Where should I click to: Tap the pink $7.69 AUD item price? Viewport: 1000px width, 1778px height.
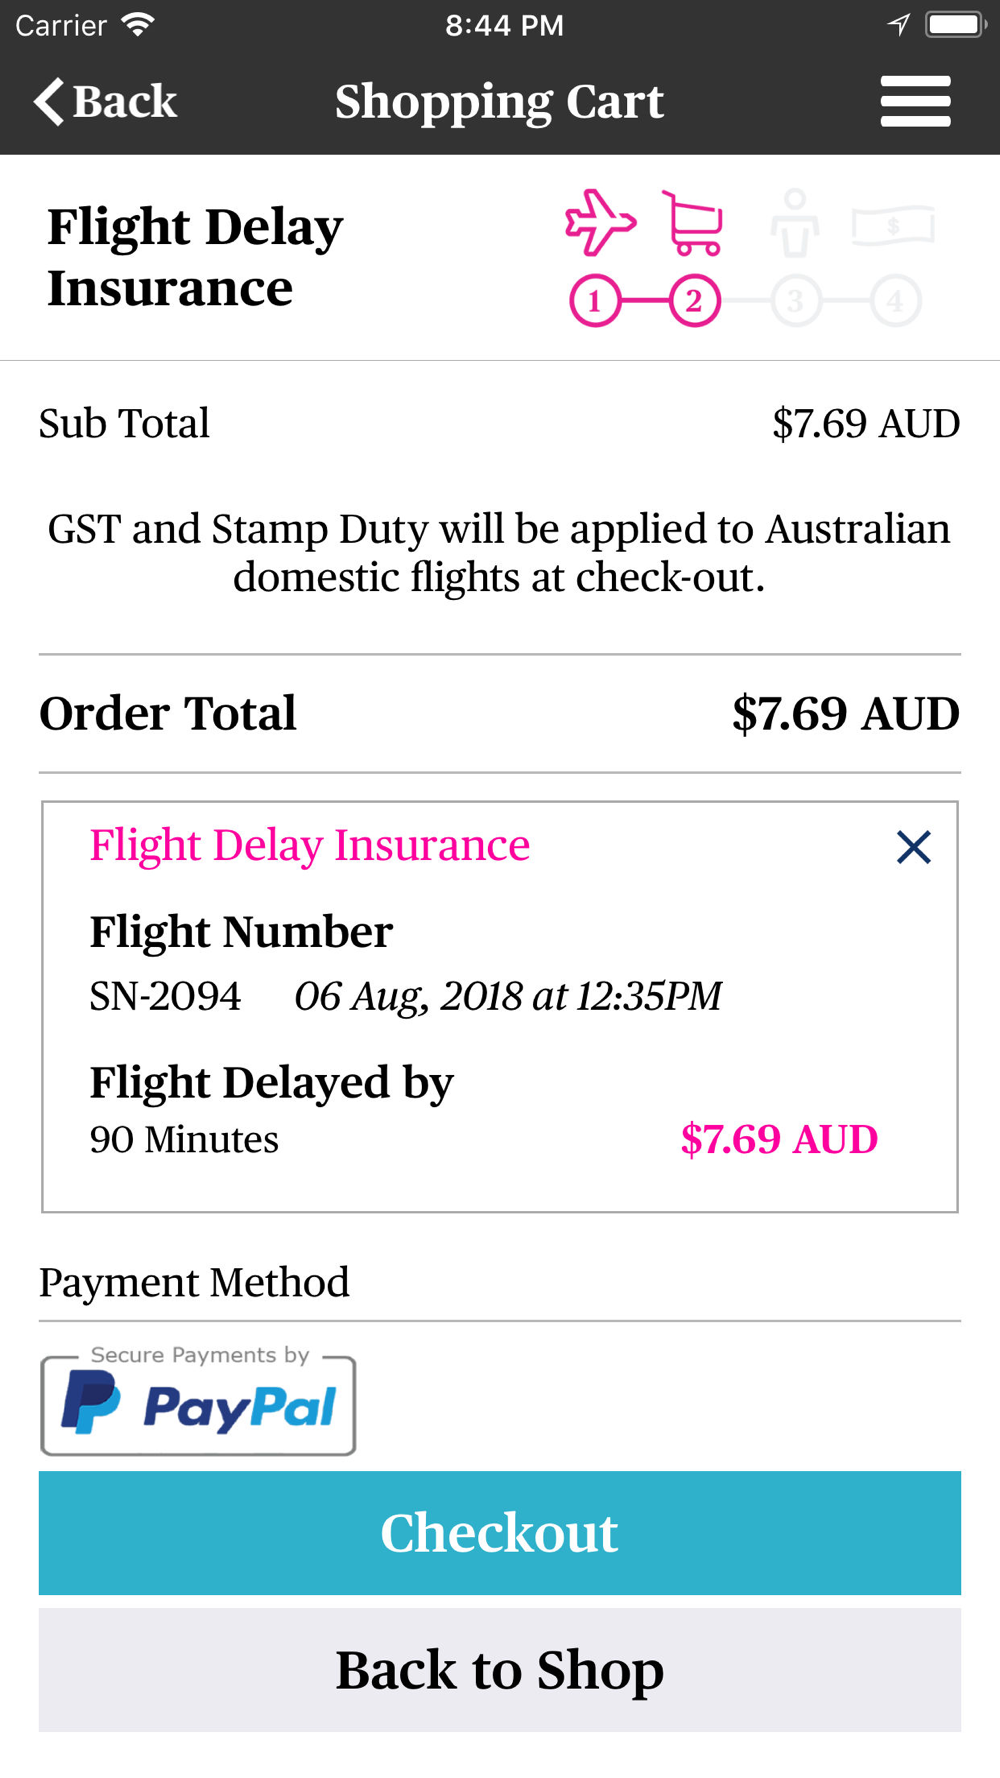tap(779, 1139)
